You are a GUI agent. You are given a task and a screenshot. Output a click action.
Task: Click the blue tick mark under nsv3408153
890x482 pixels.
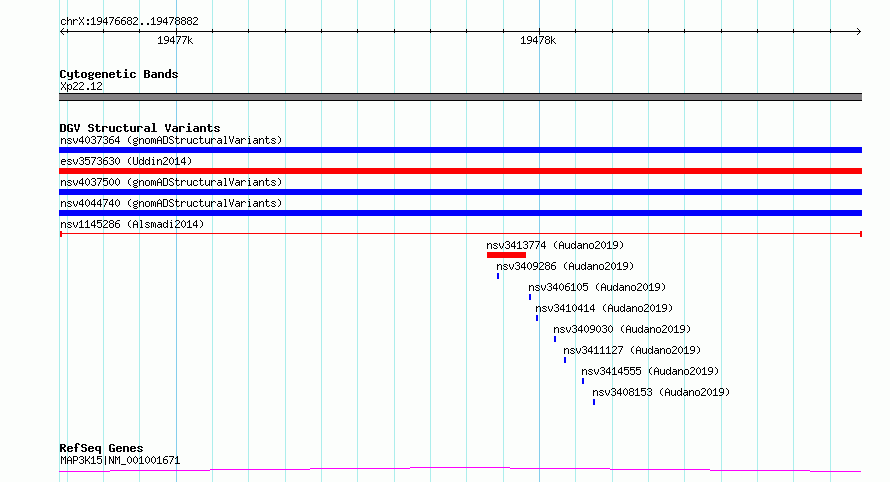(x=594, y=402)
